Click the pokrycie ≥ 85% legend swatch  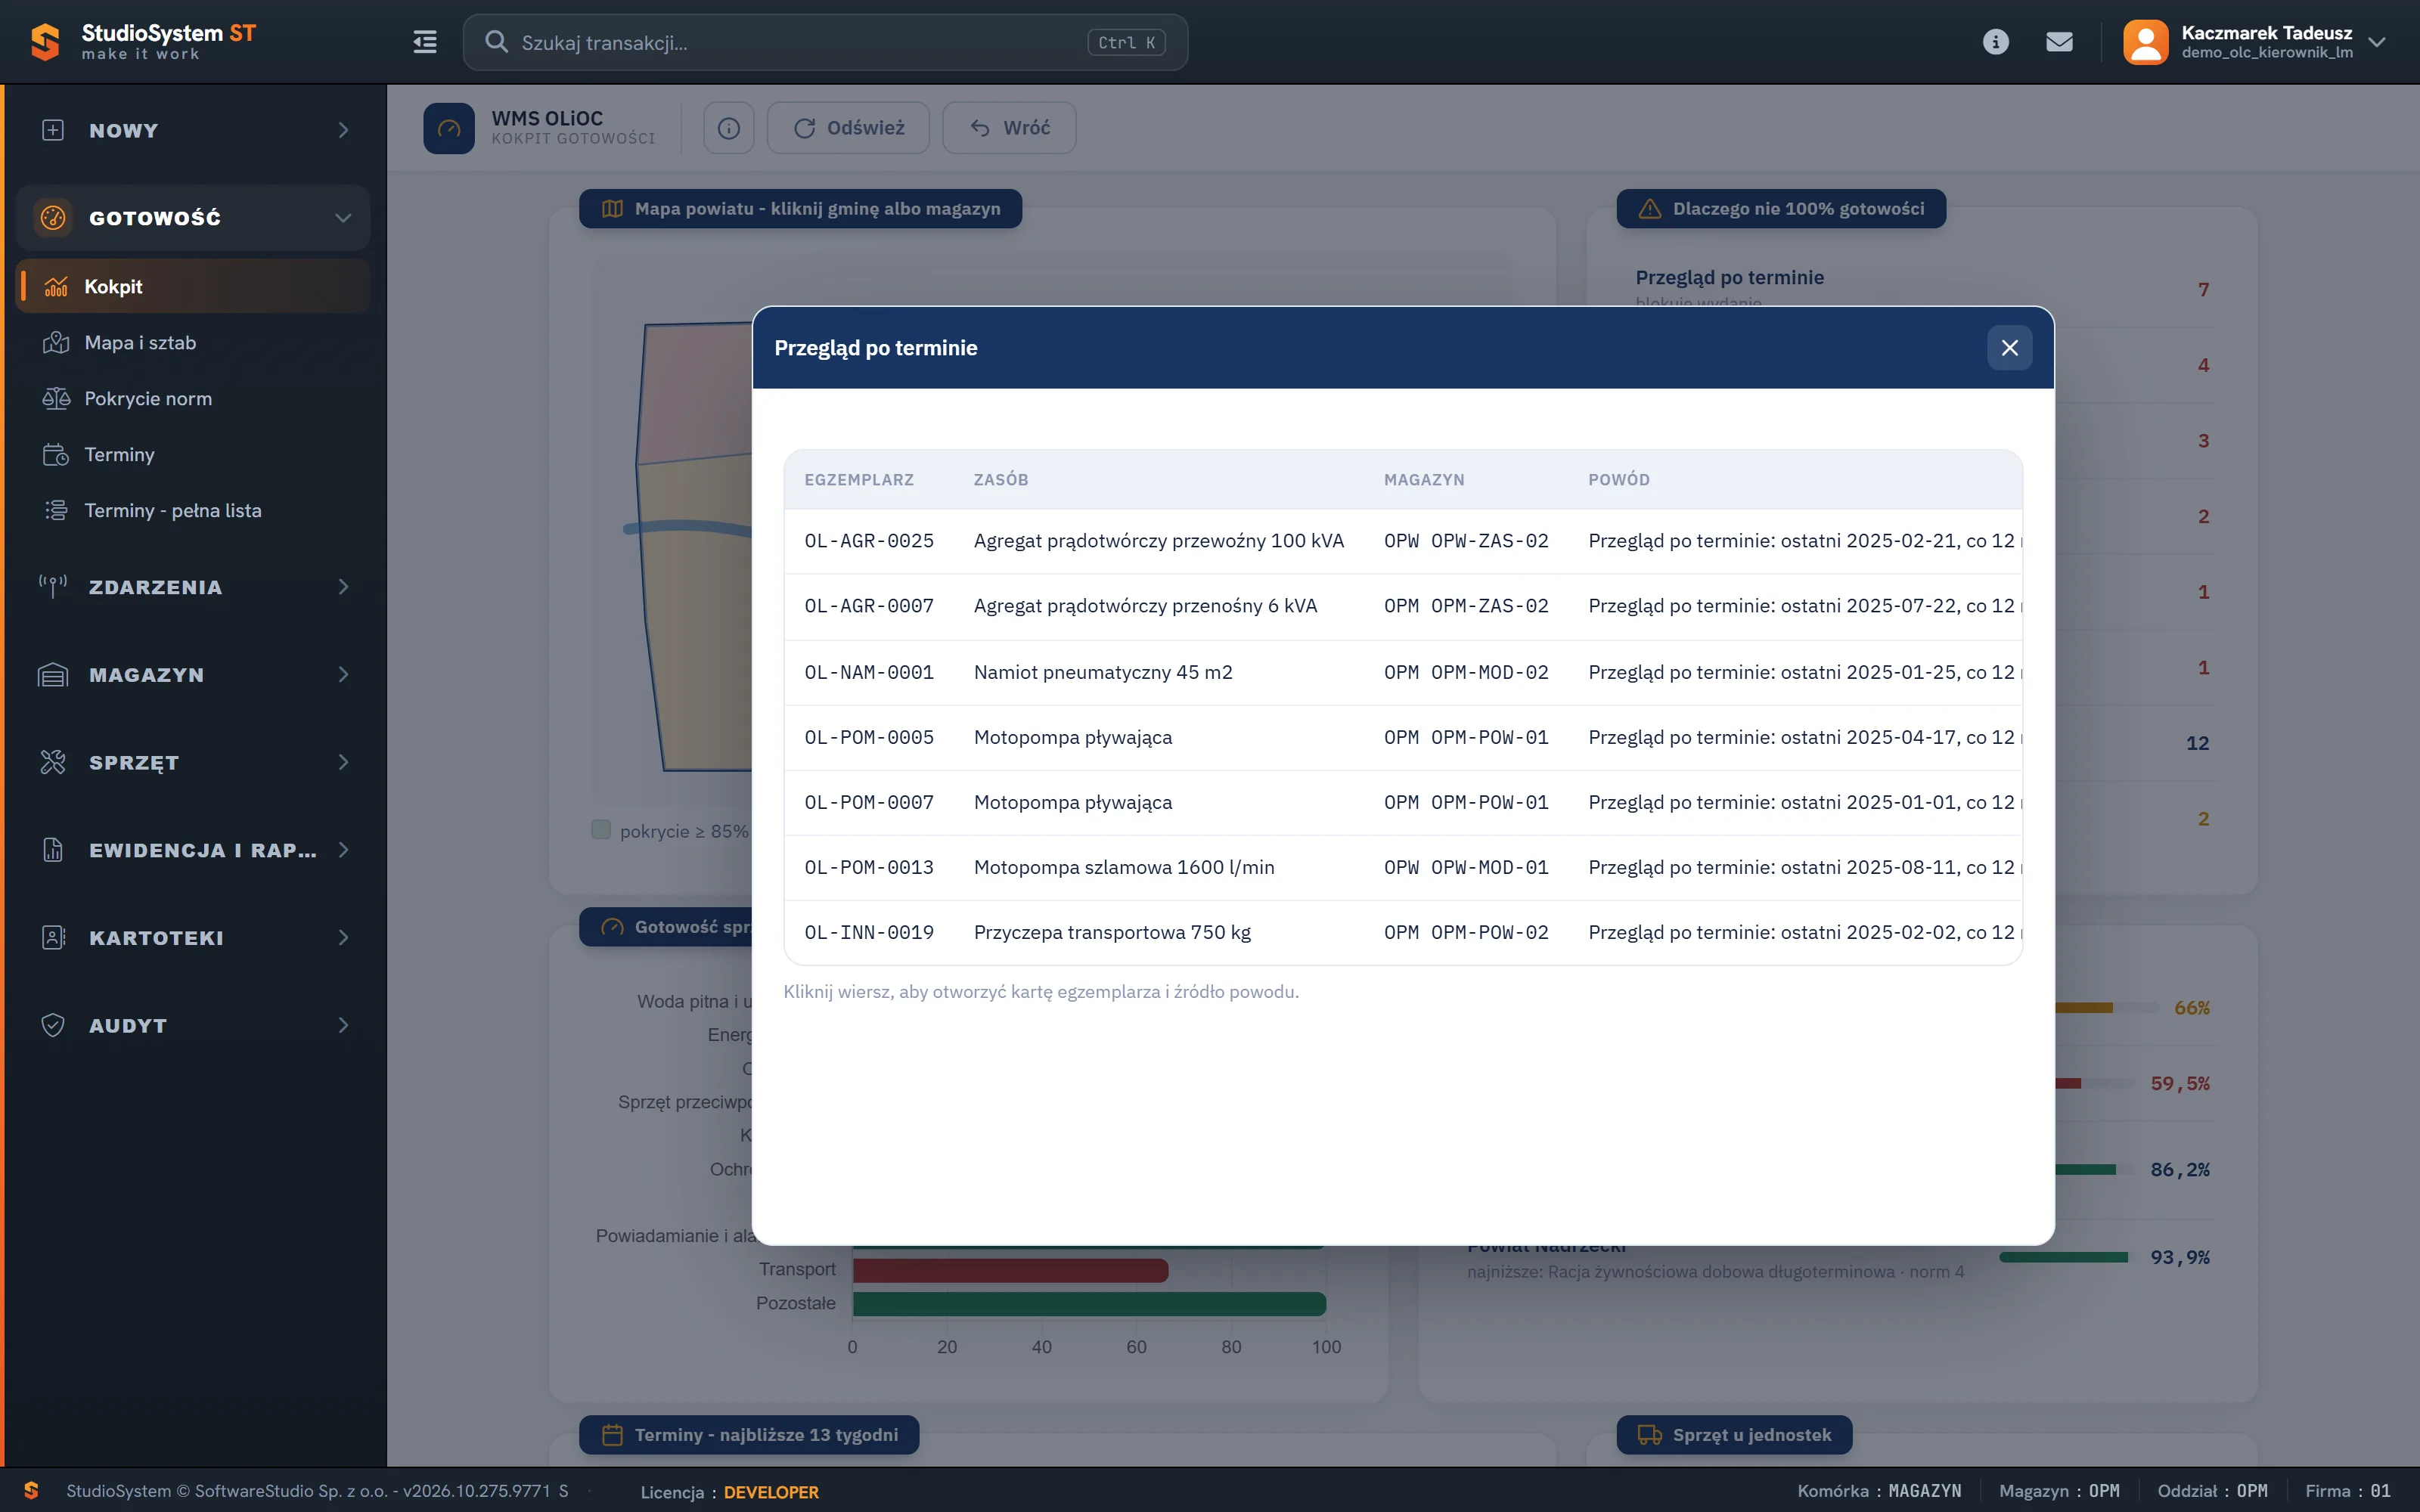[601, 830]
